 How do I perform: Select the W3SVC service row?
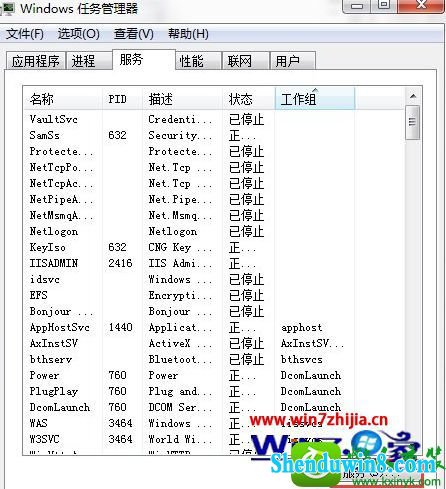213,439
